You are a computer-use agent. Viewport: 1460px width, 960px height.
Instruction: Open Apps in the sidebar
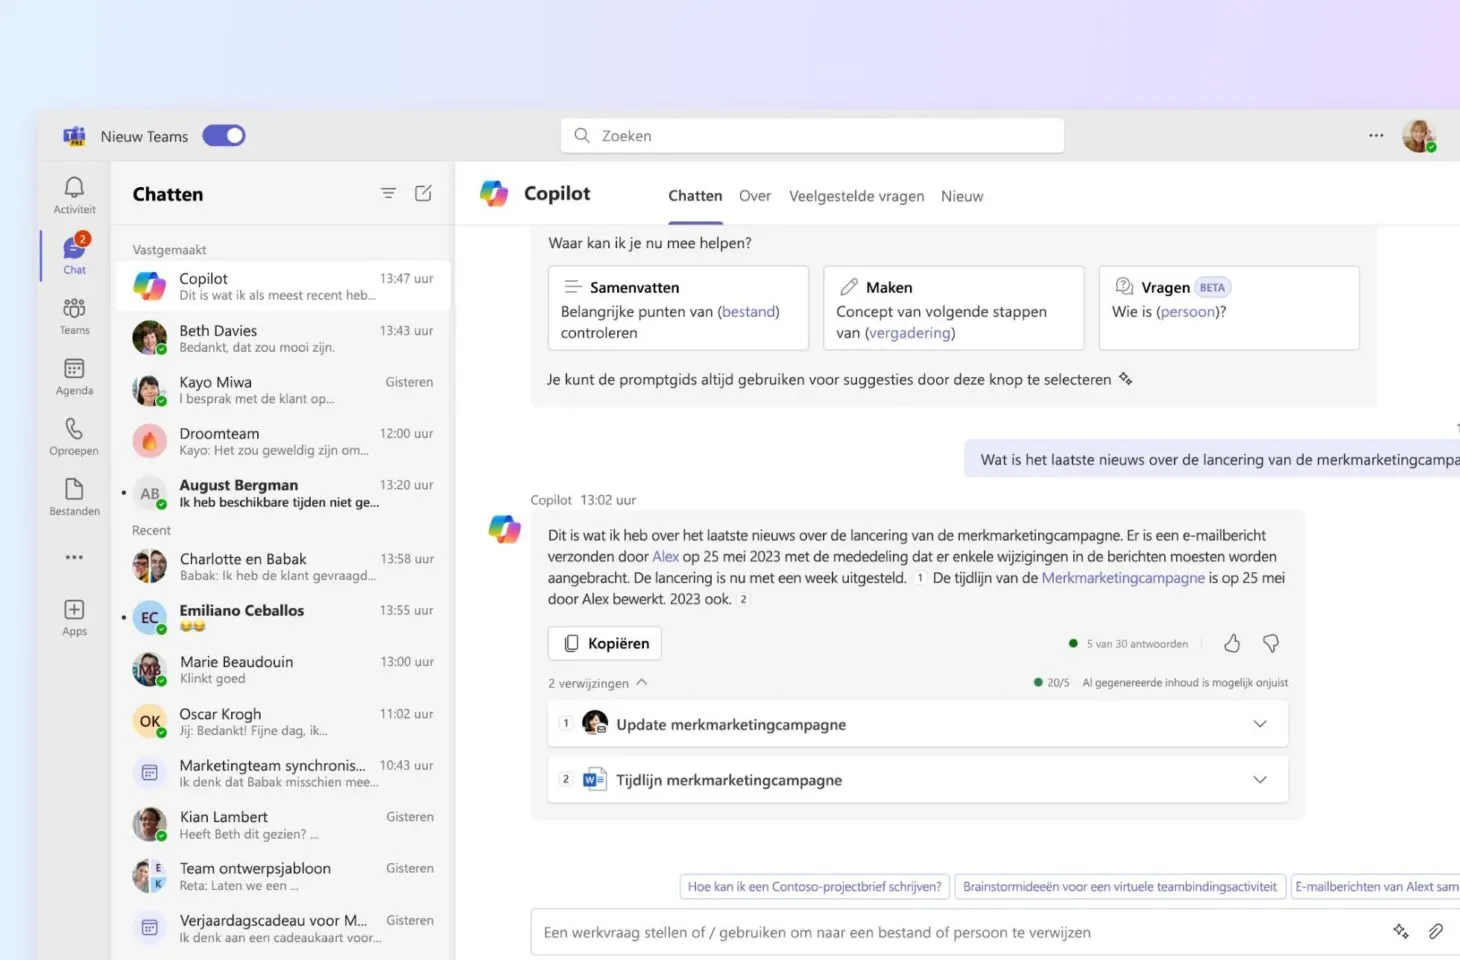[74, 618]
